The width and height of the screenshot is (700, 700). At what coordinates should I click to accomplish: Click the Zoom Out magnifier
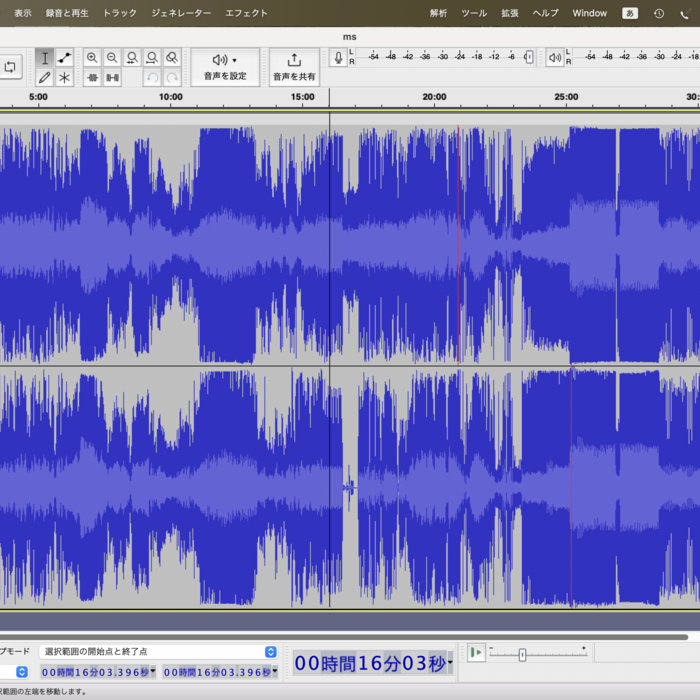pyautogui.click(x=112, y=58)
